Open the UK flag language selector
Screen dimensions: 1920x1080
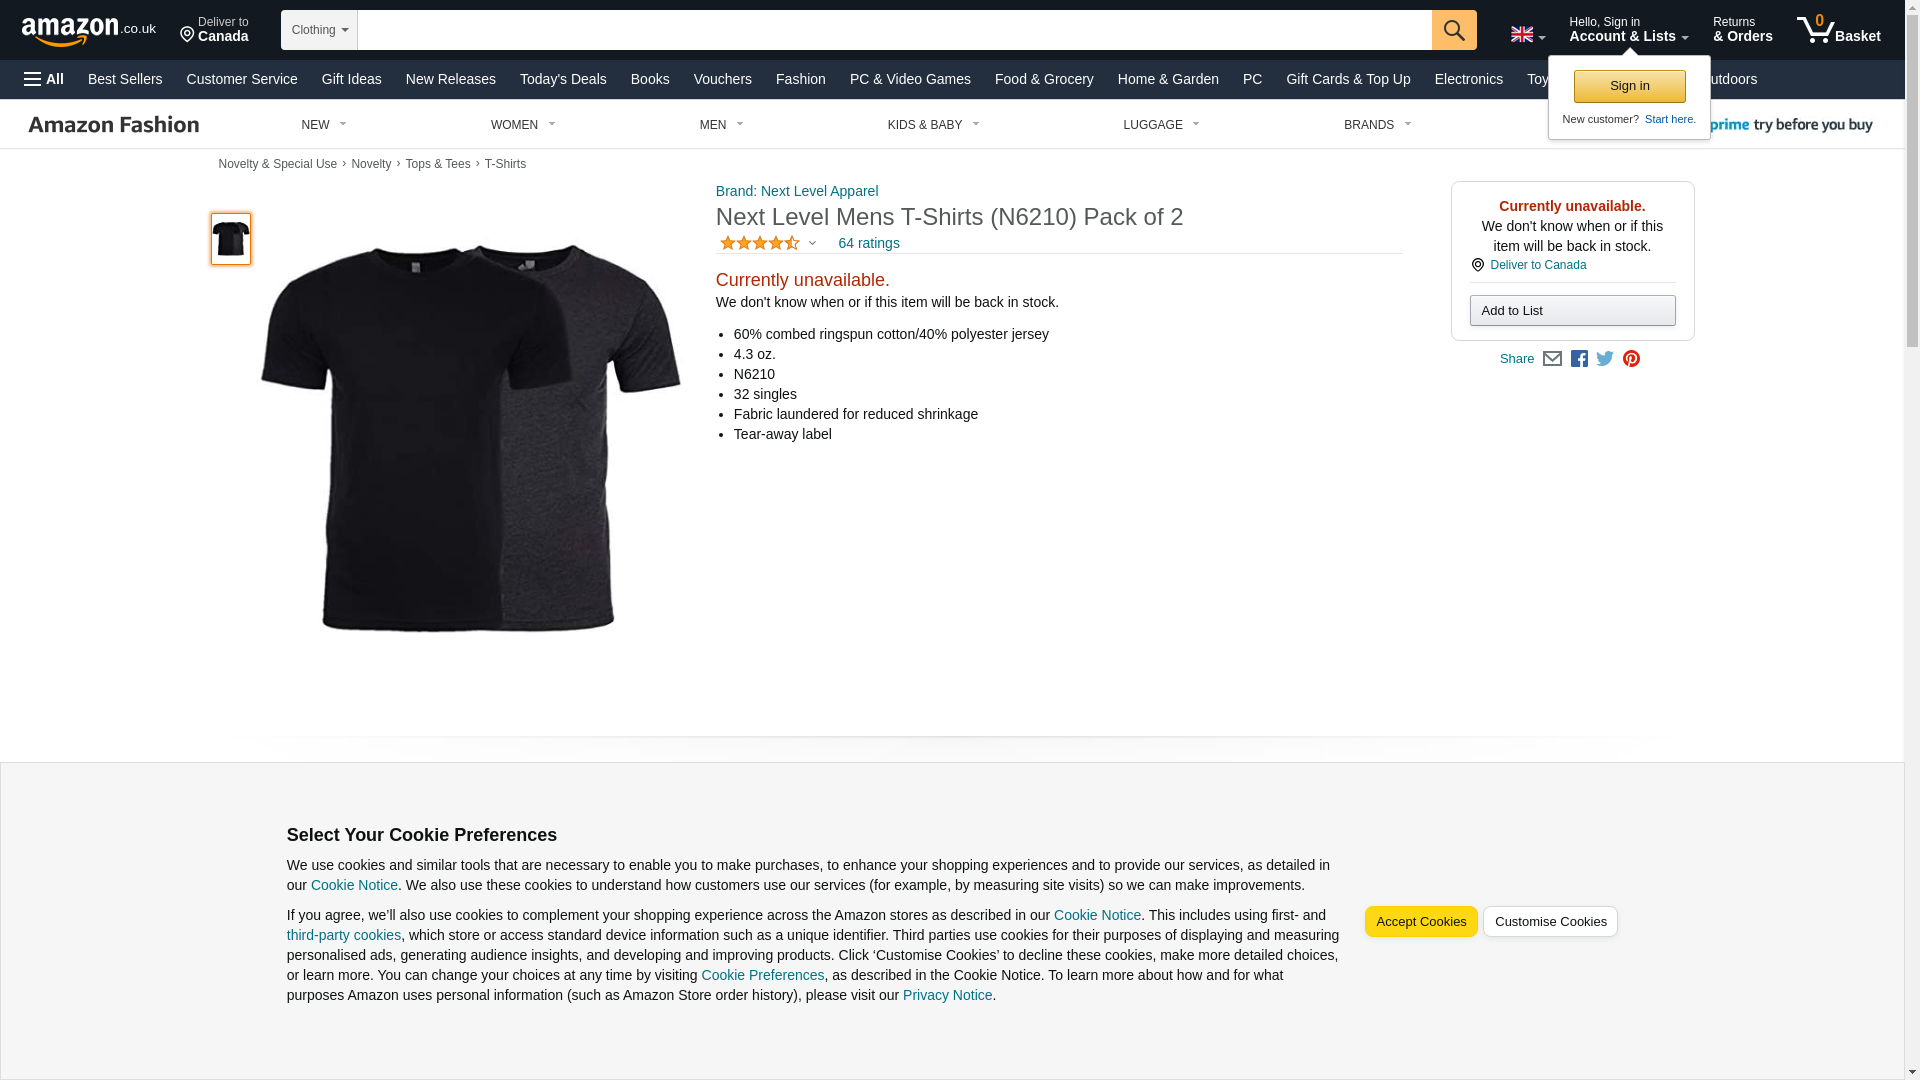1526,35
